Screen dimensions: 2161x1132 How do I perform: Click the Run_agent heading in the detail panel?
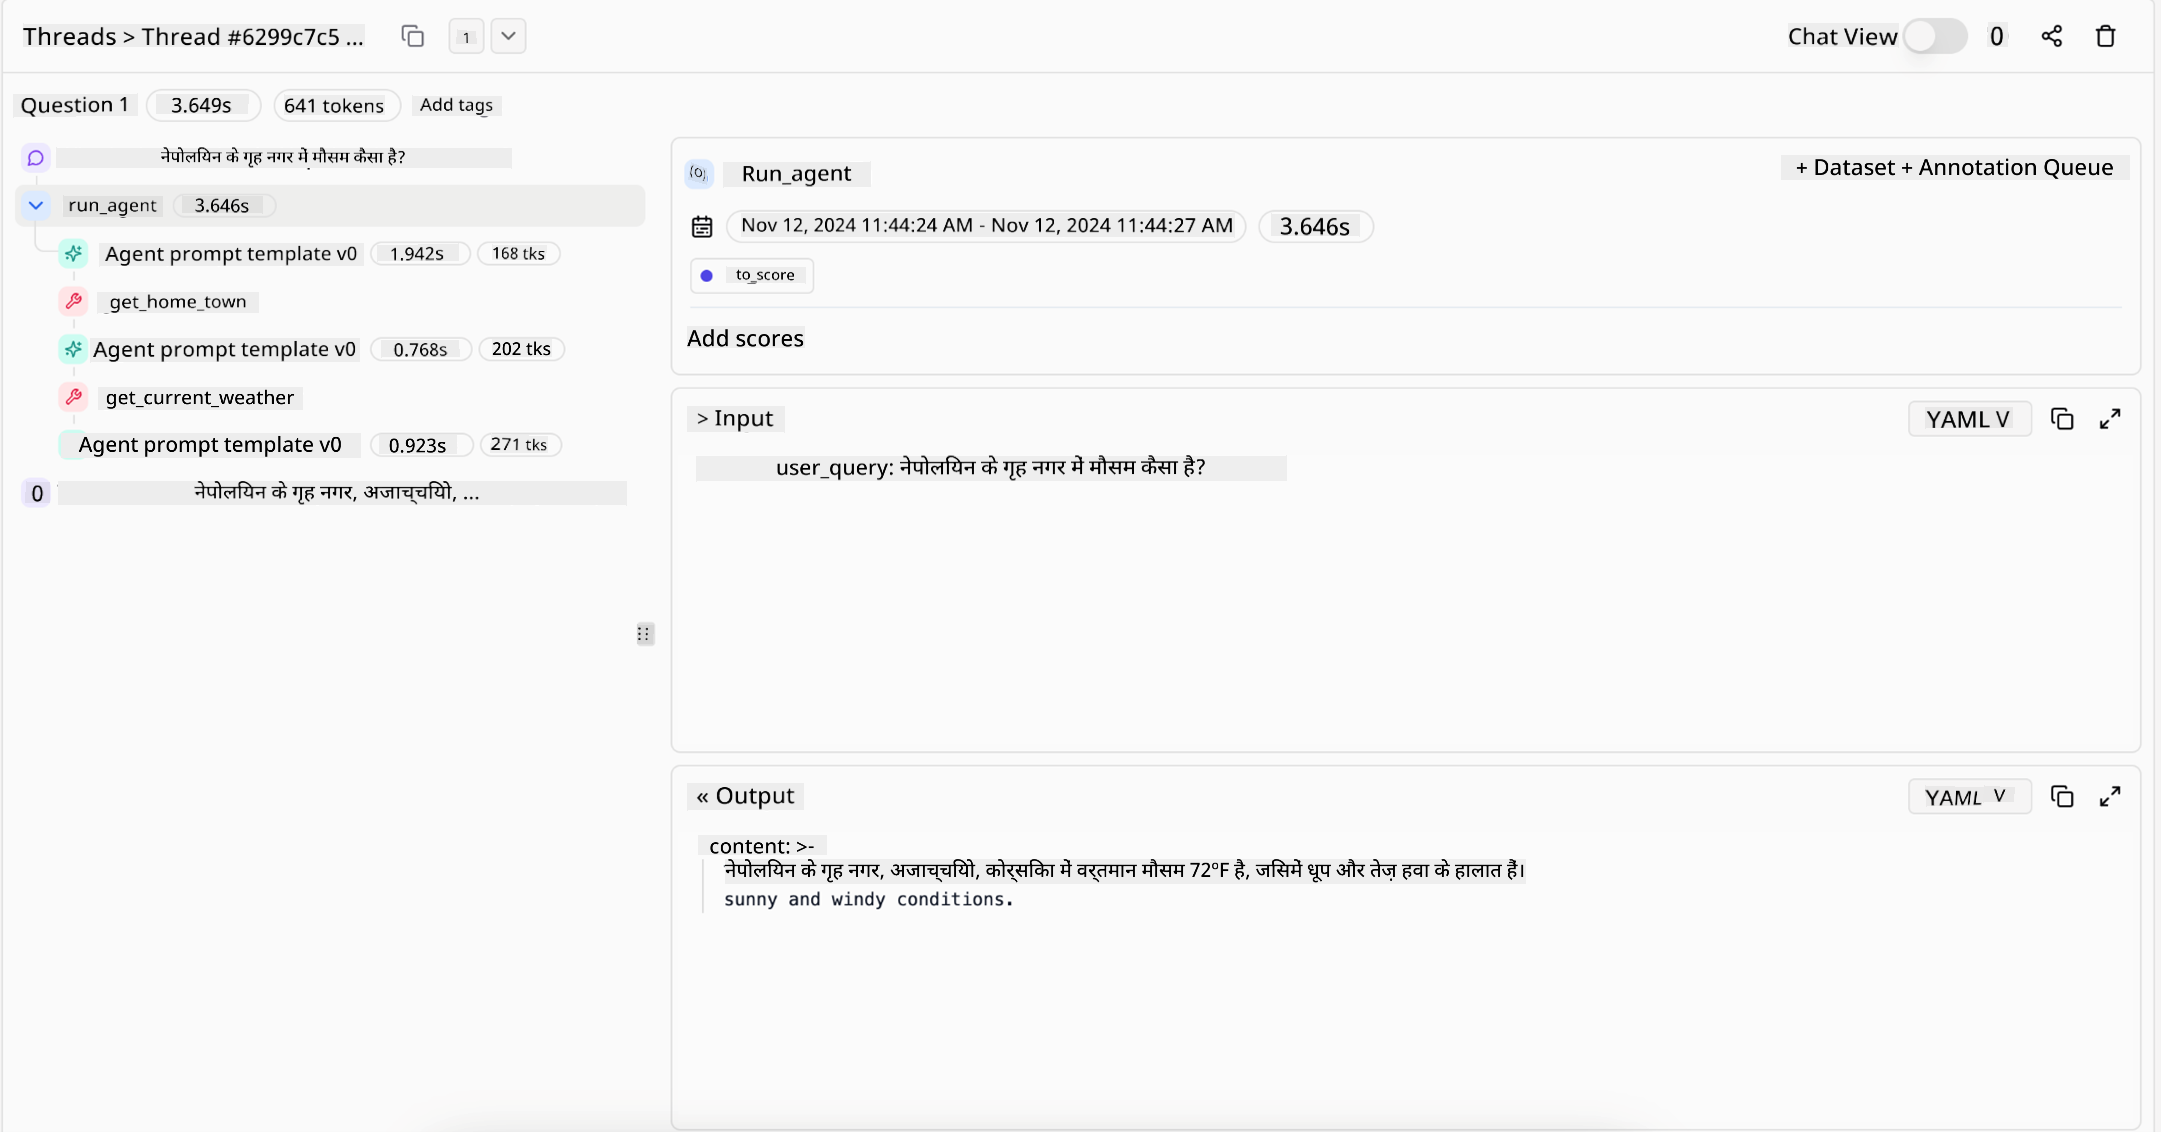(x=796, y=174)
